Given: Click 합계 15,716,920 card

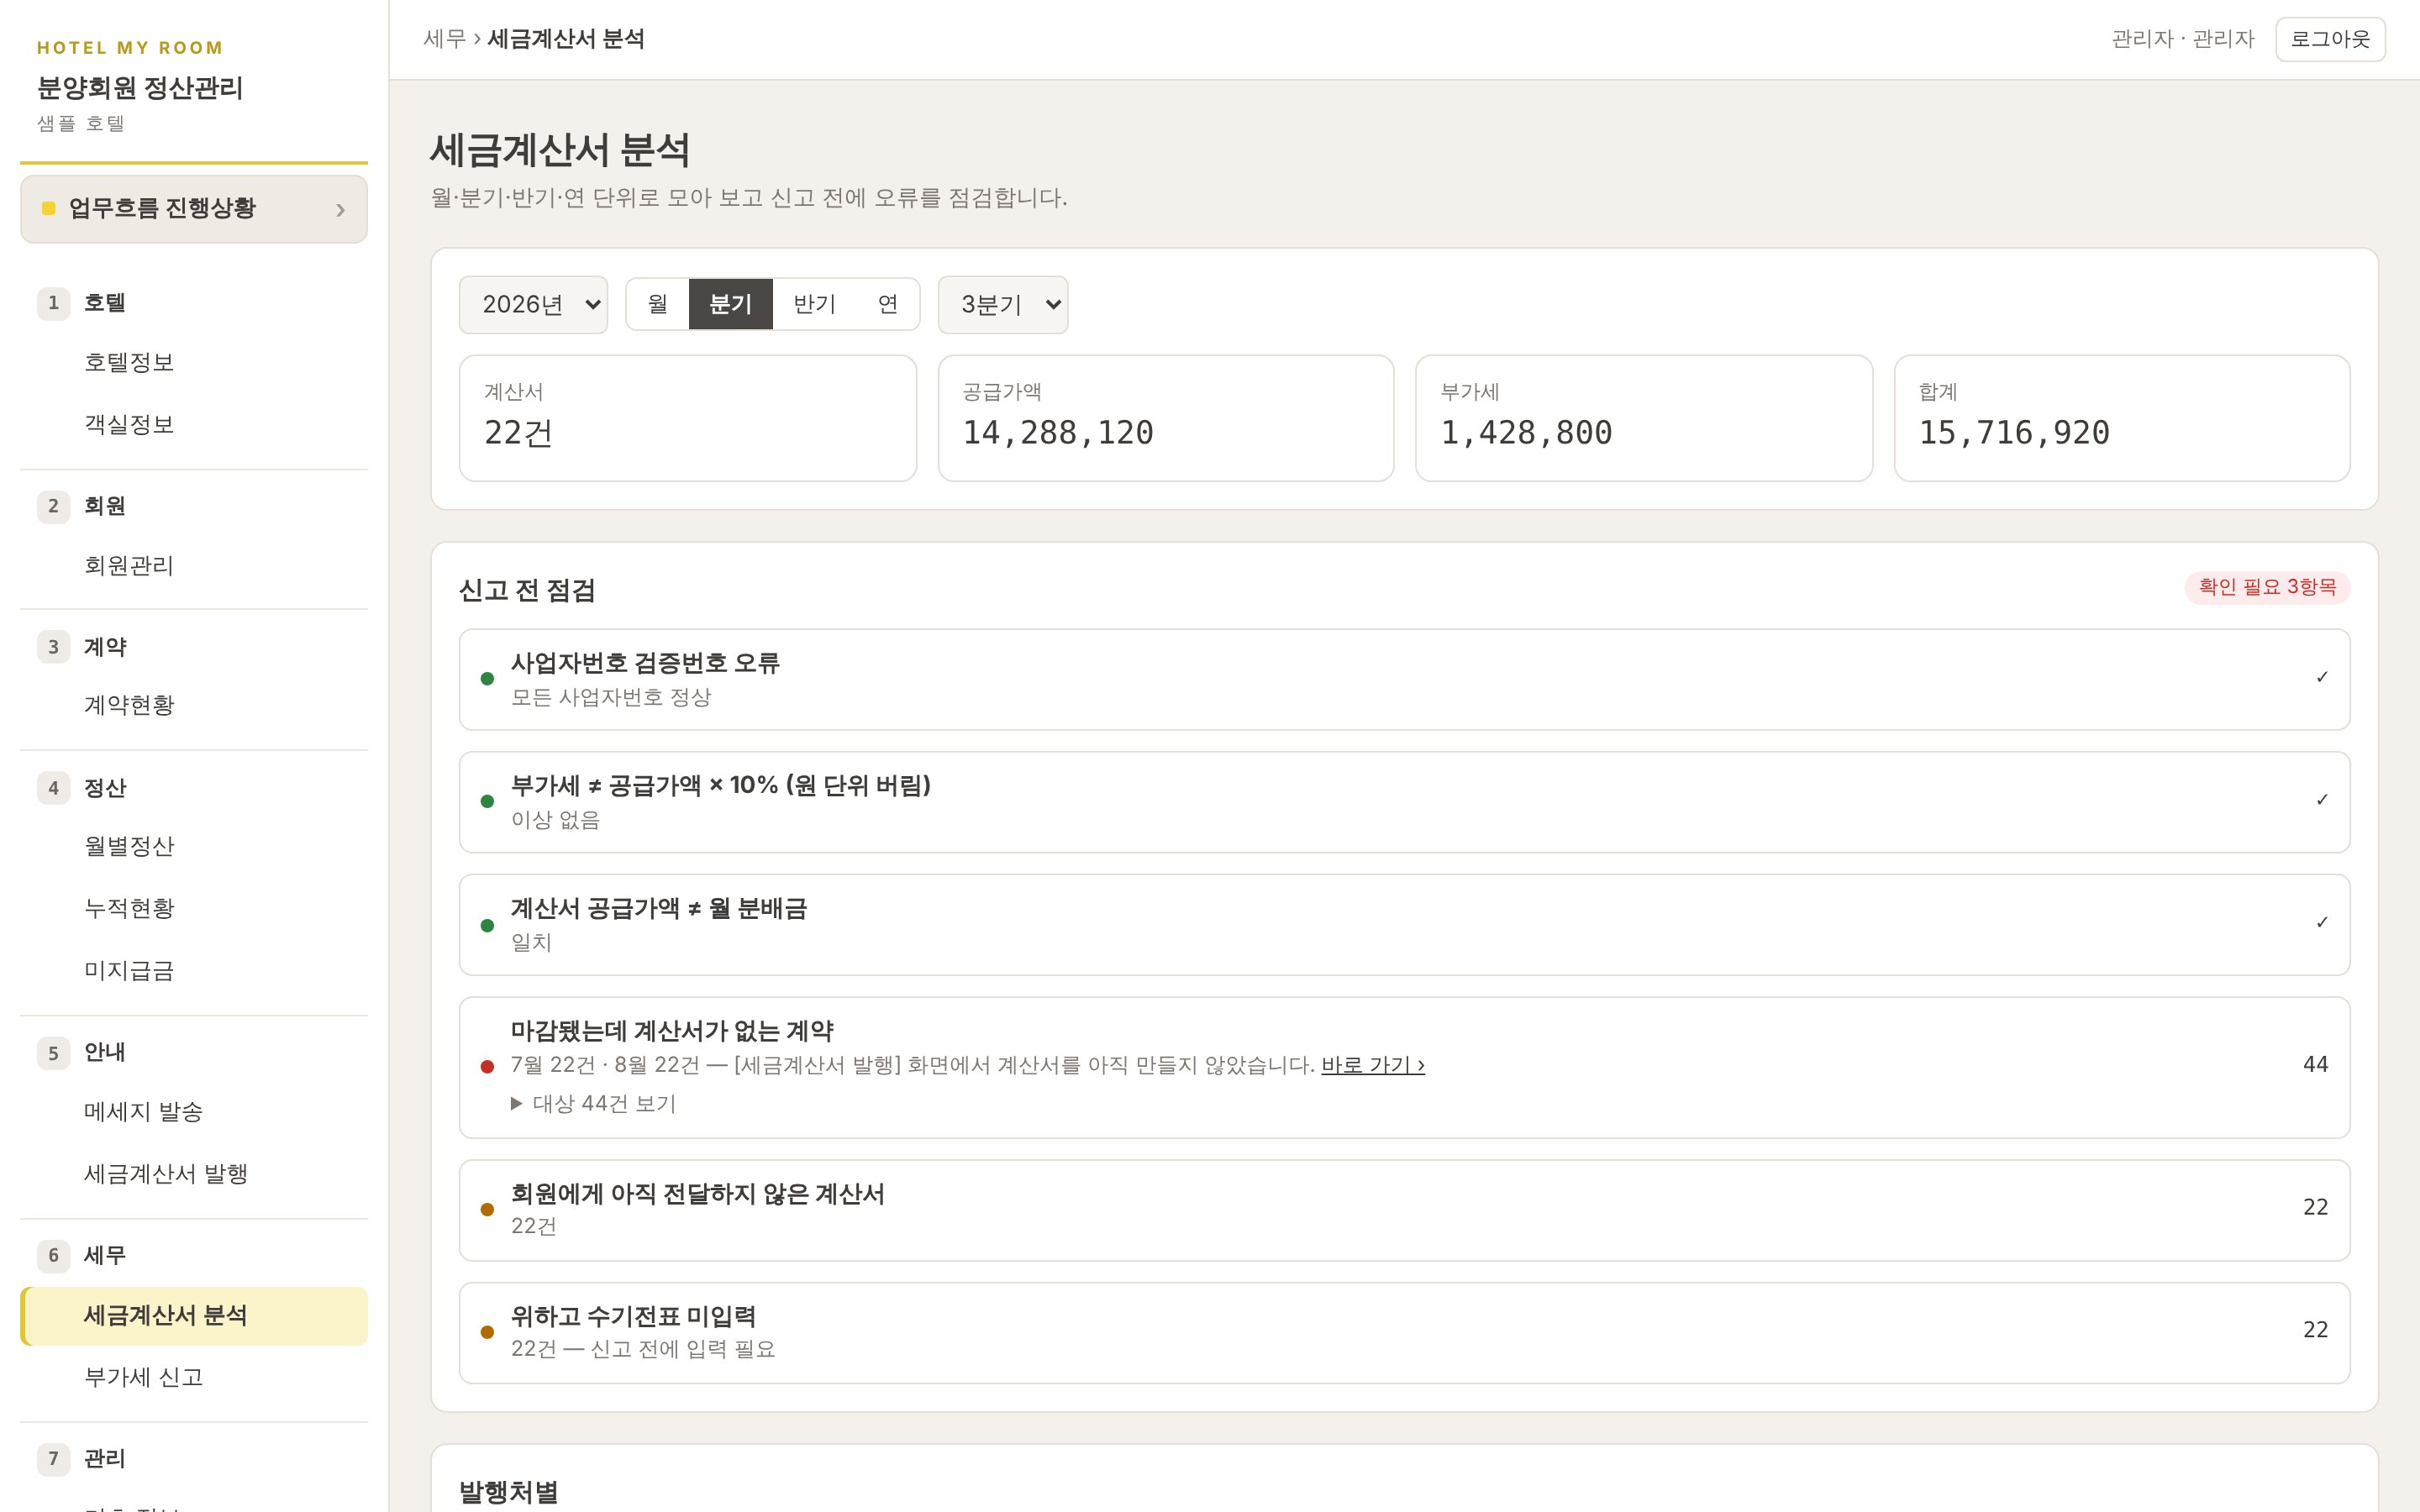Looking at the screenshot, I should 2122,418.
